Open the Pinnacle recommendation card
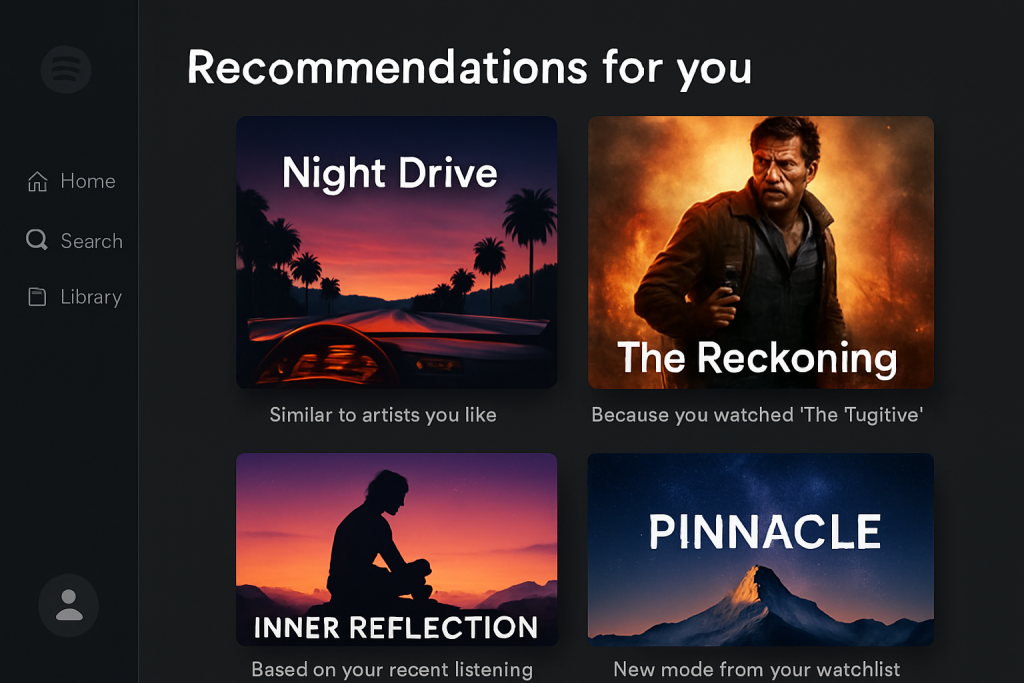This screenshot has width=1024, height=683. (x=761, y=549)
